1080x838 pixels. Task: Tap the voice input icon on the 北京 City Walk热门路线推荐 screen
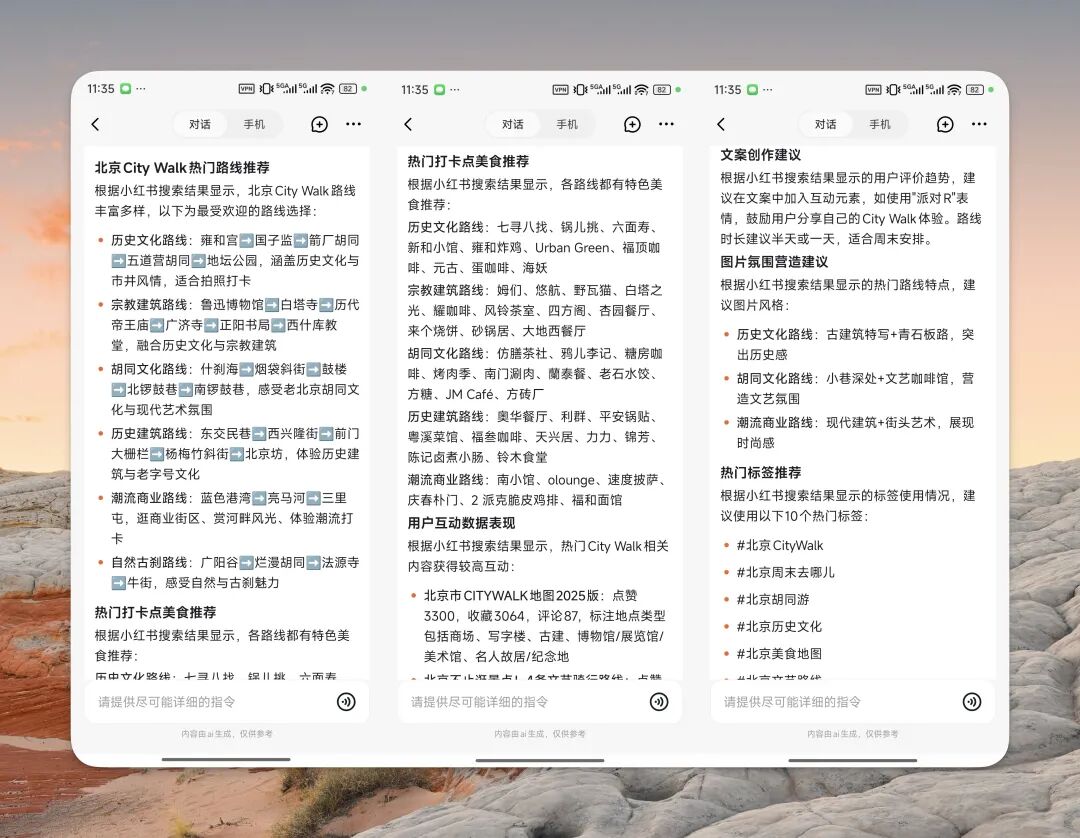pyautogui.click(x=346, y=702)
